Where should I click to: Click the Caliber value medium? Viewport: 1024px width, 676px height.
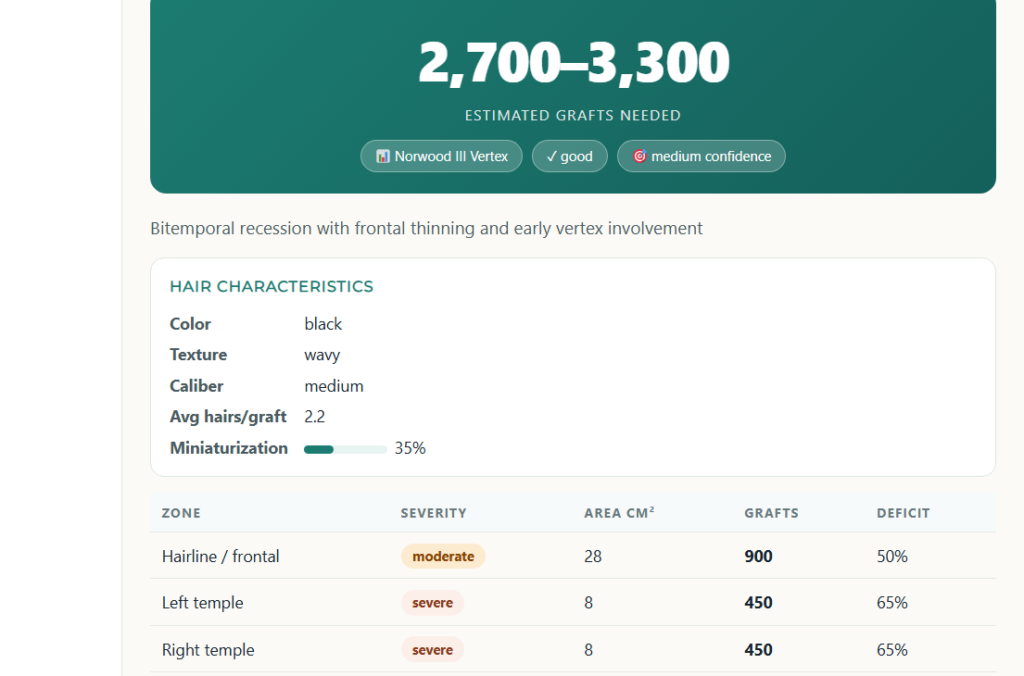click(x=334, y=386)
